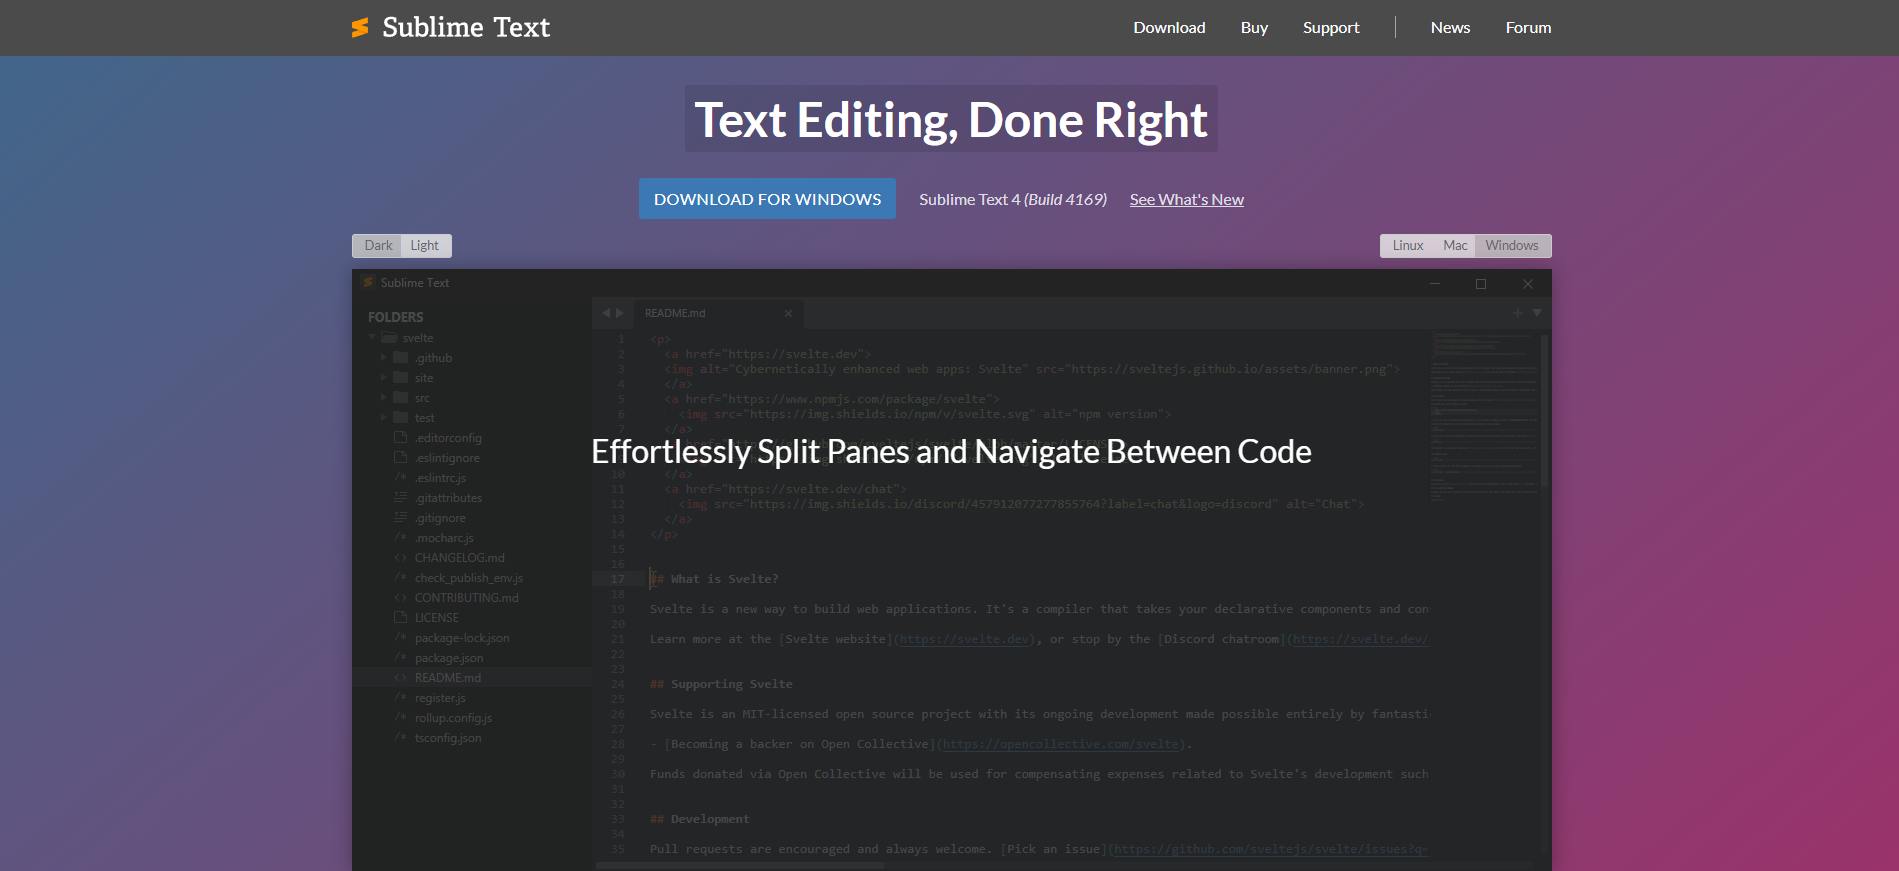
Task: Switch screenshot theme to Light
Action: (x=424, y=246)
